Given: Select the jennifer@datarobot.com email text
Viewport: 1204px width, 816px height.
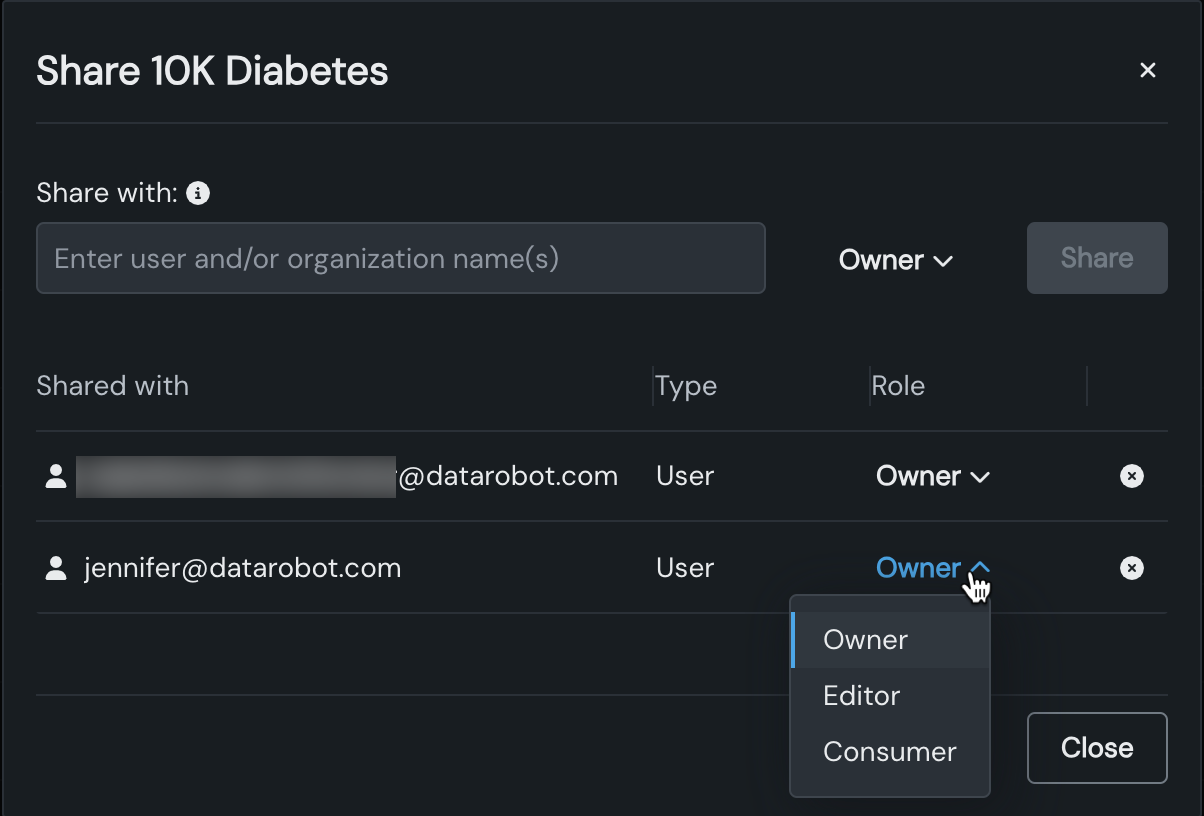Looking at the screenshot, I should [242, 568].
